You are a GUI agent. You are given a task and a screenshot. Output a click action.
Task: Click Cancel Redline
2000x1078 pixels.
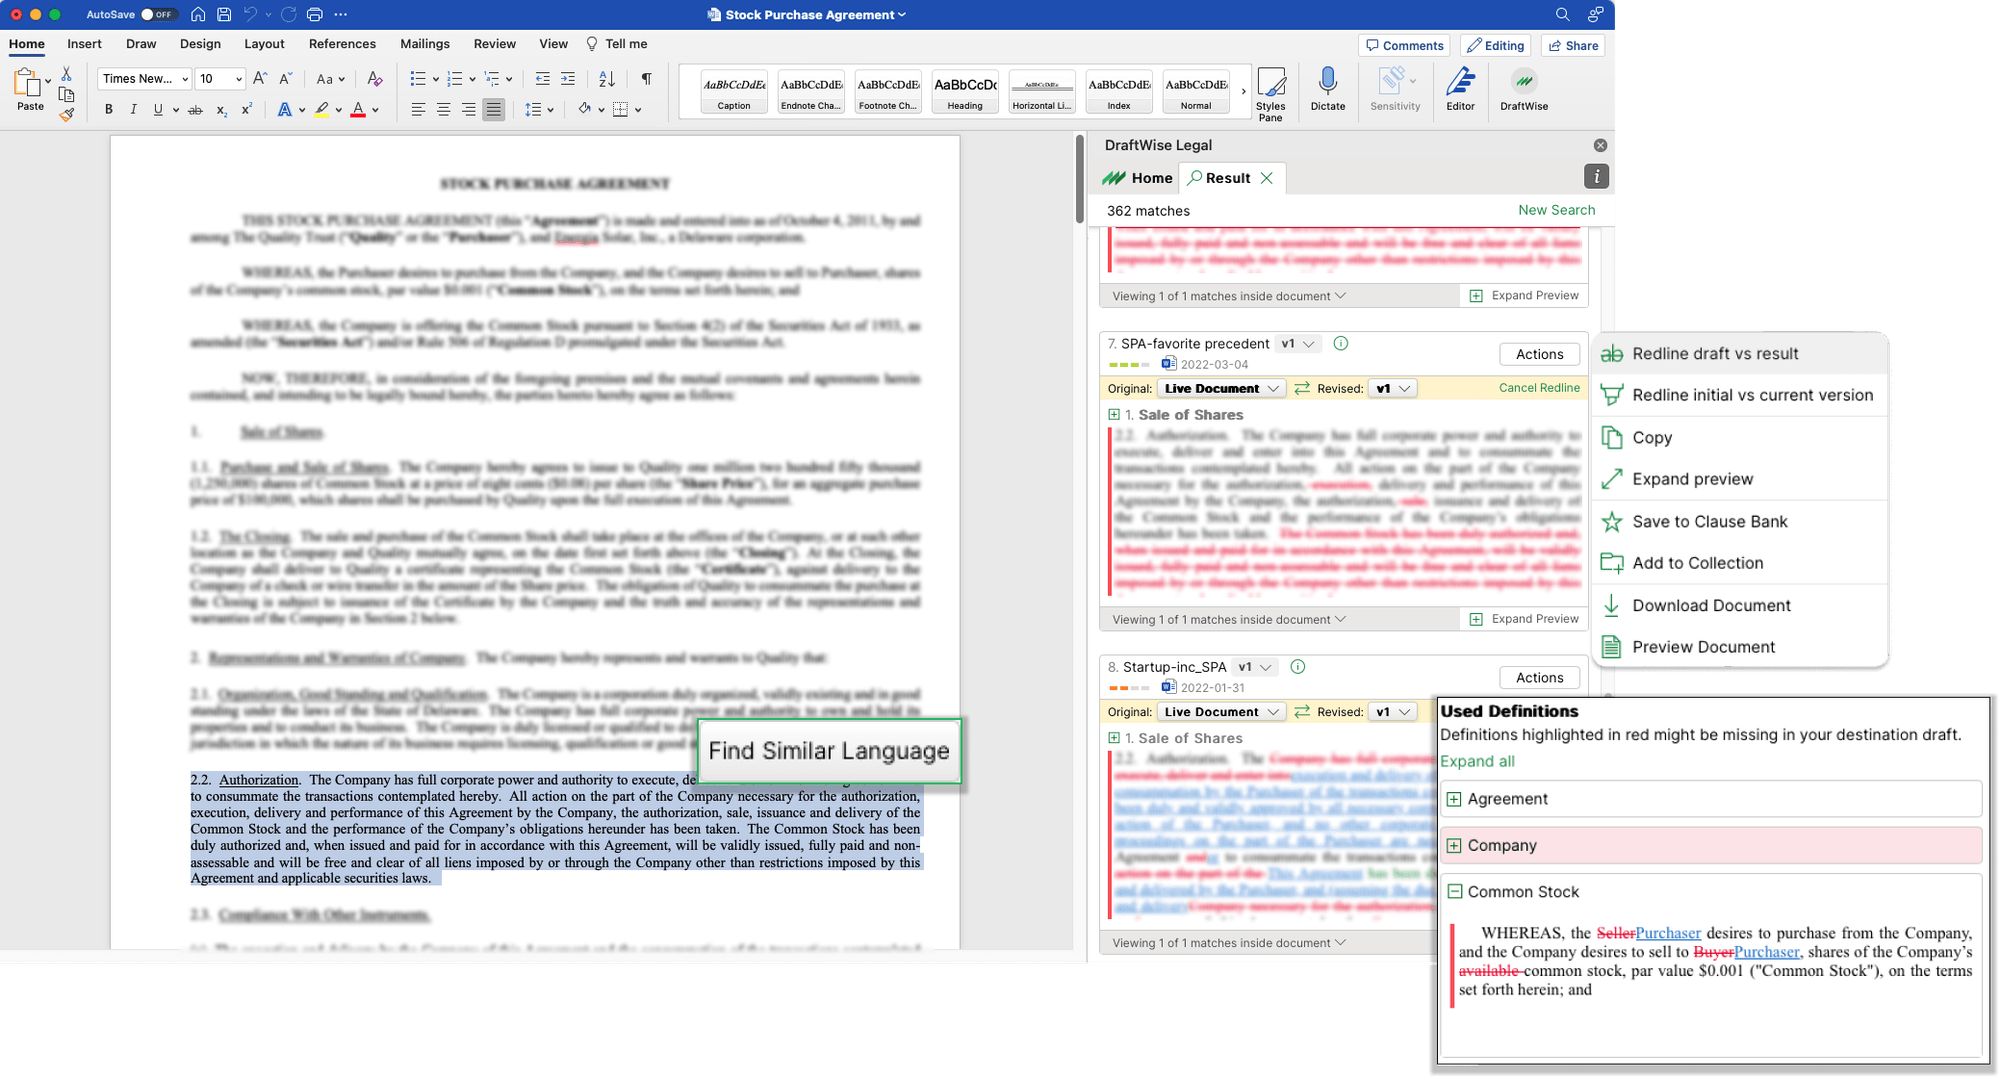pyautogui.click(x=1538, y=388)
